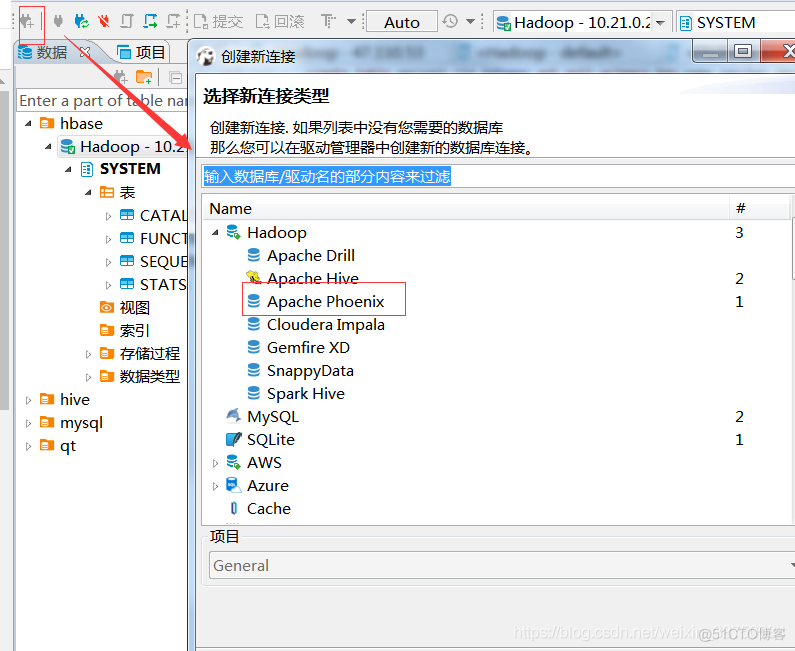Image resolution: width=795 pixels, height=651 pixels.
Task: Click the transaction log clock icon
Action: 450,21
